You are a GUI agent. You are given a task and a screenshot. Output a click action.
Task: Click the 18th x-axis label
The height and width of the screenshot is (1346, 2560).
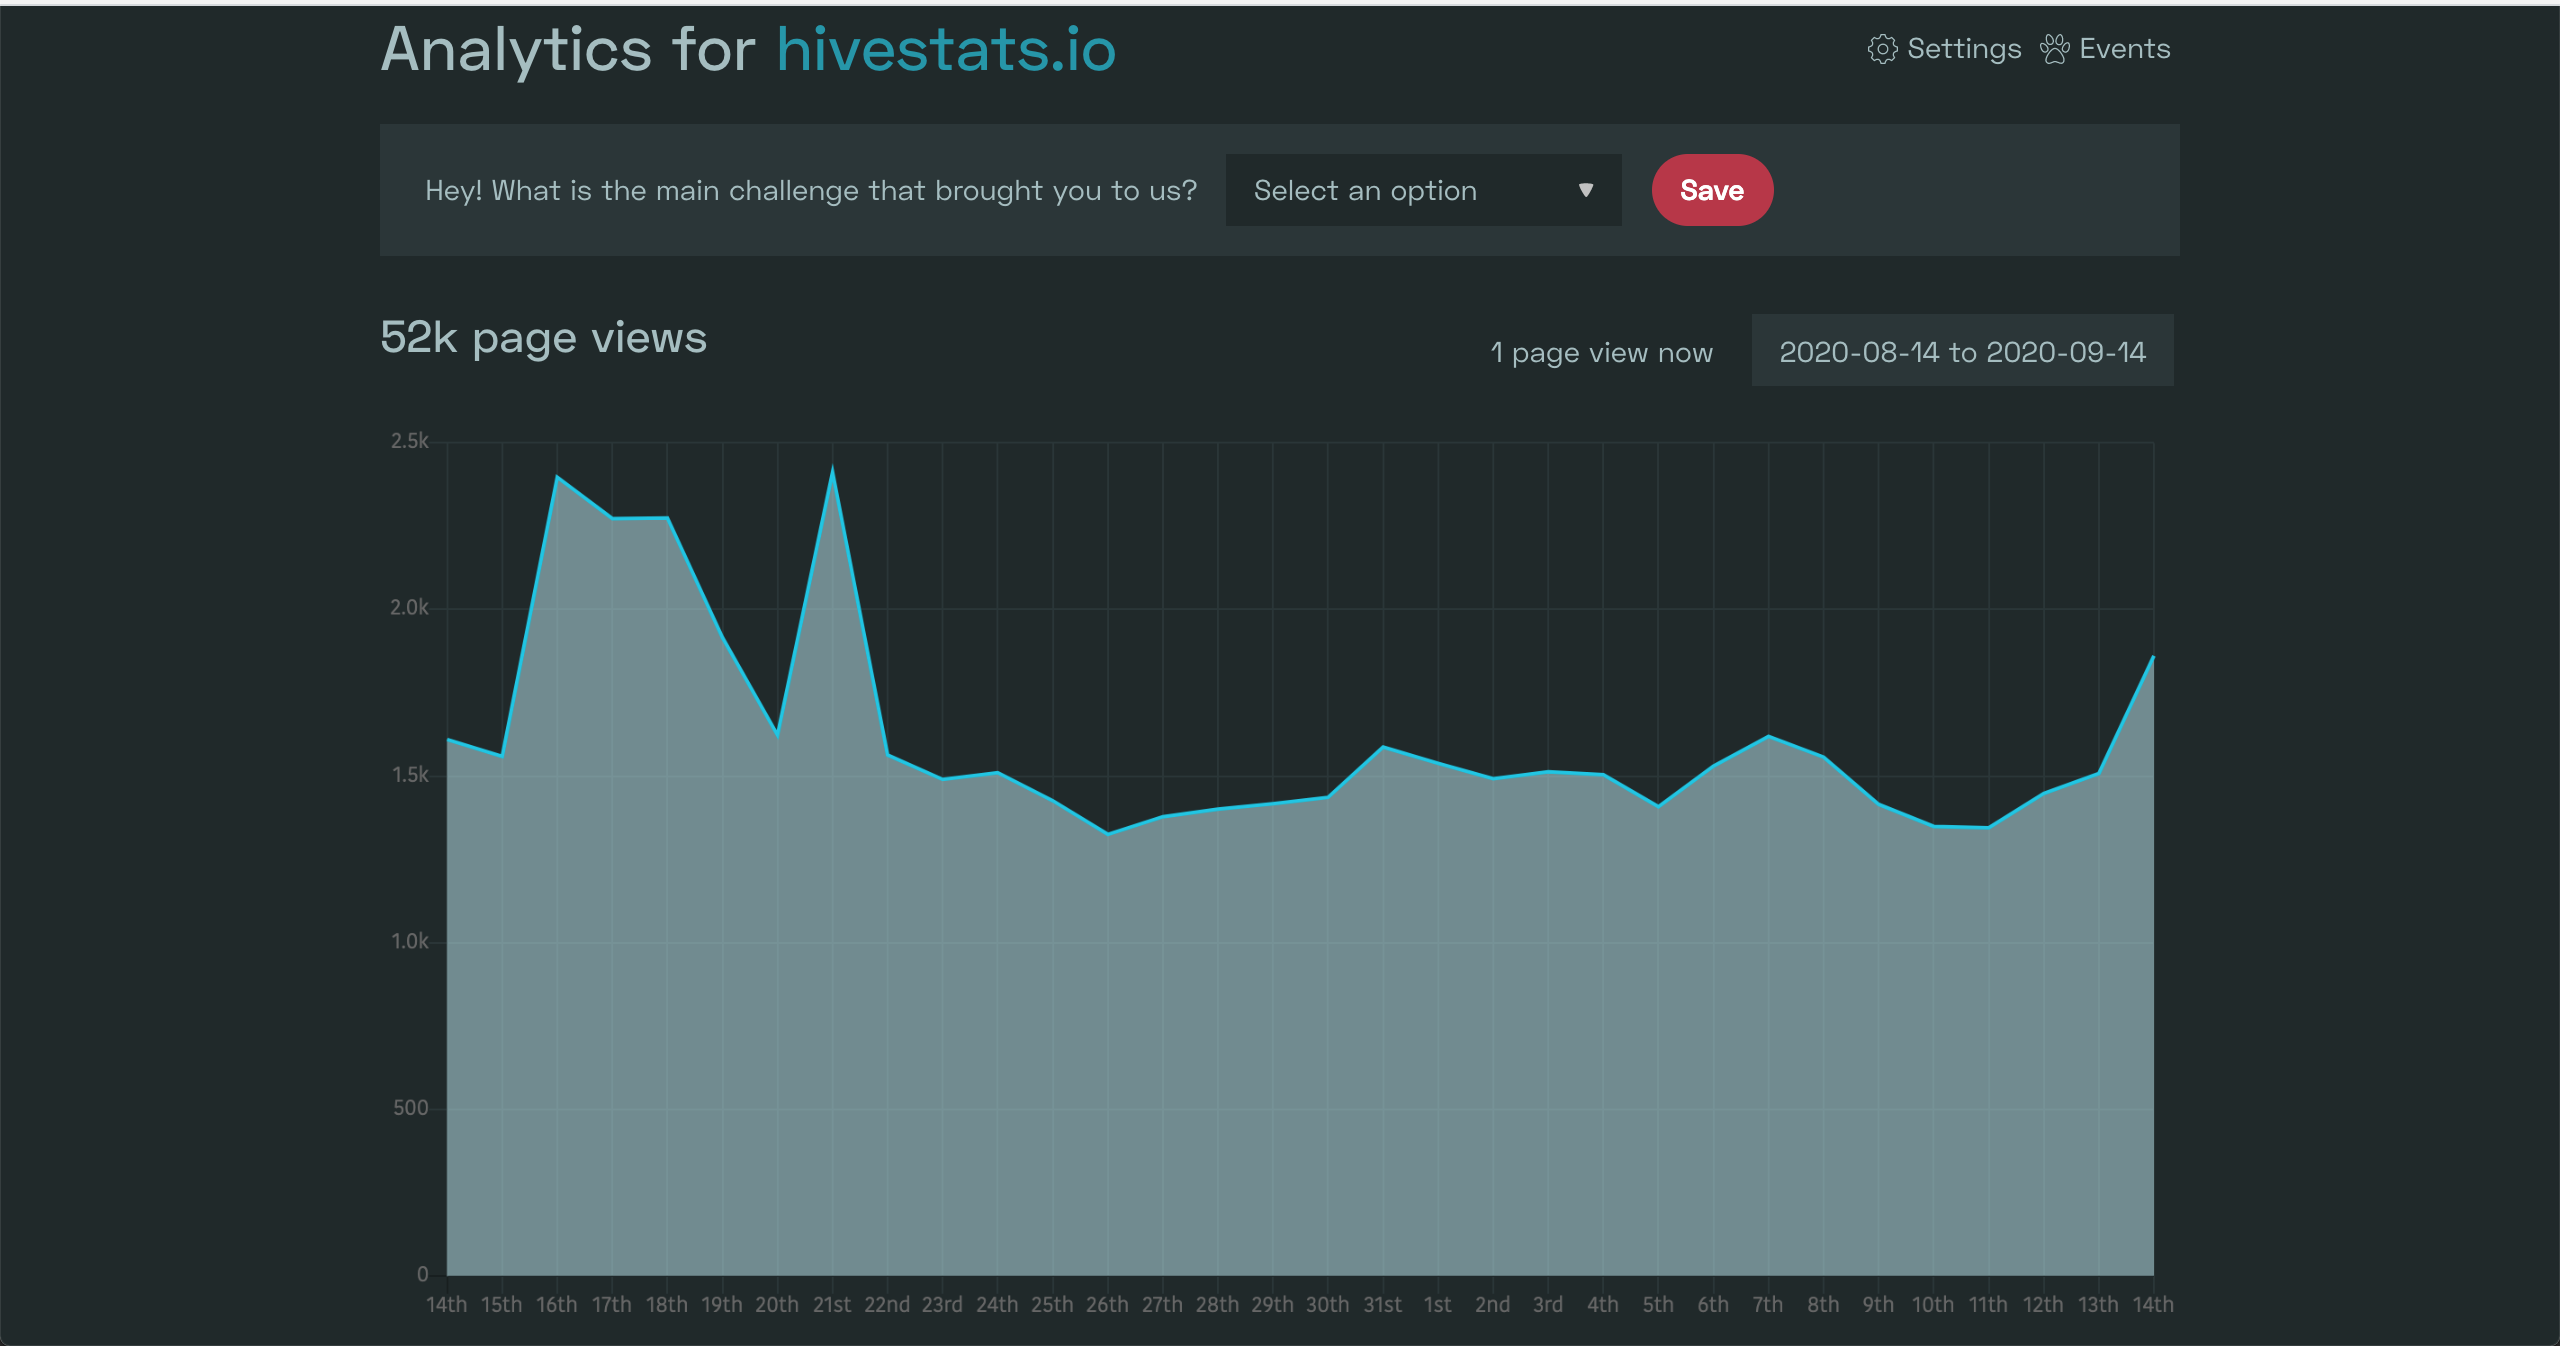pyautogui.click(x=667, y=1305)
